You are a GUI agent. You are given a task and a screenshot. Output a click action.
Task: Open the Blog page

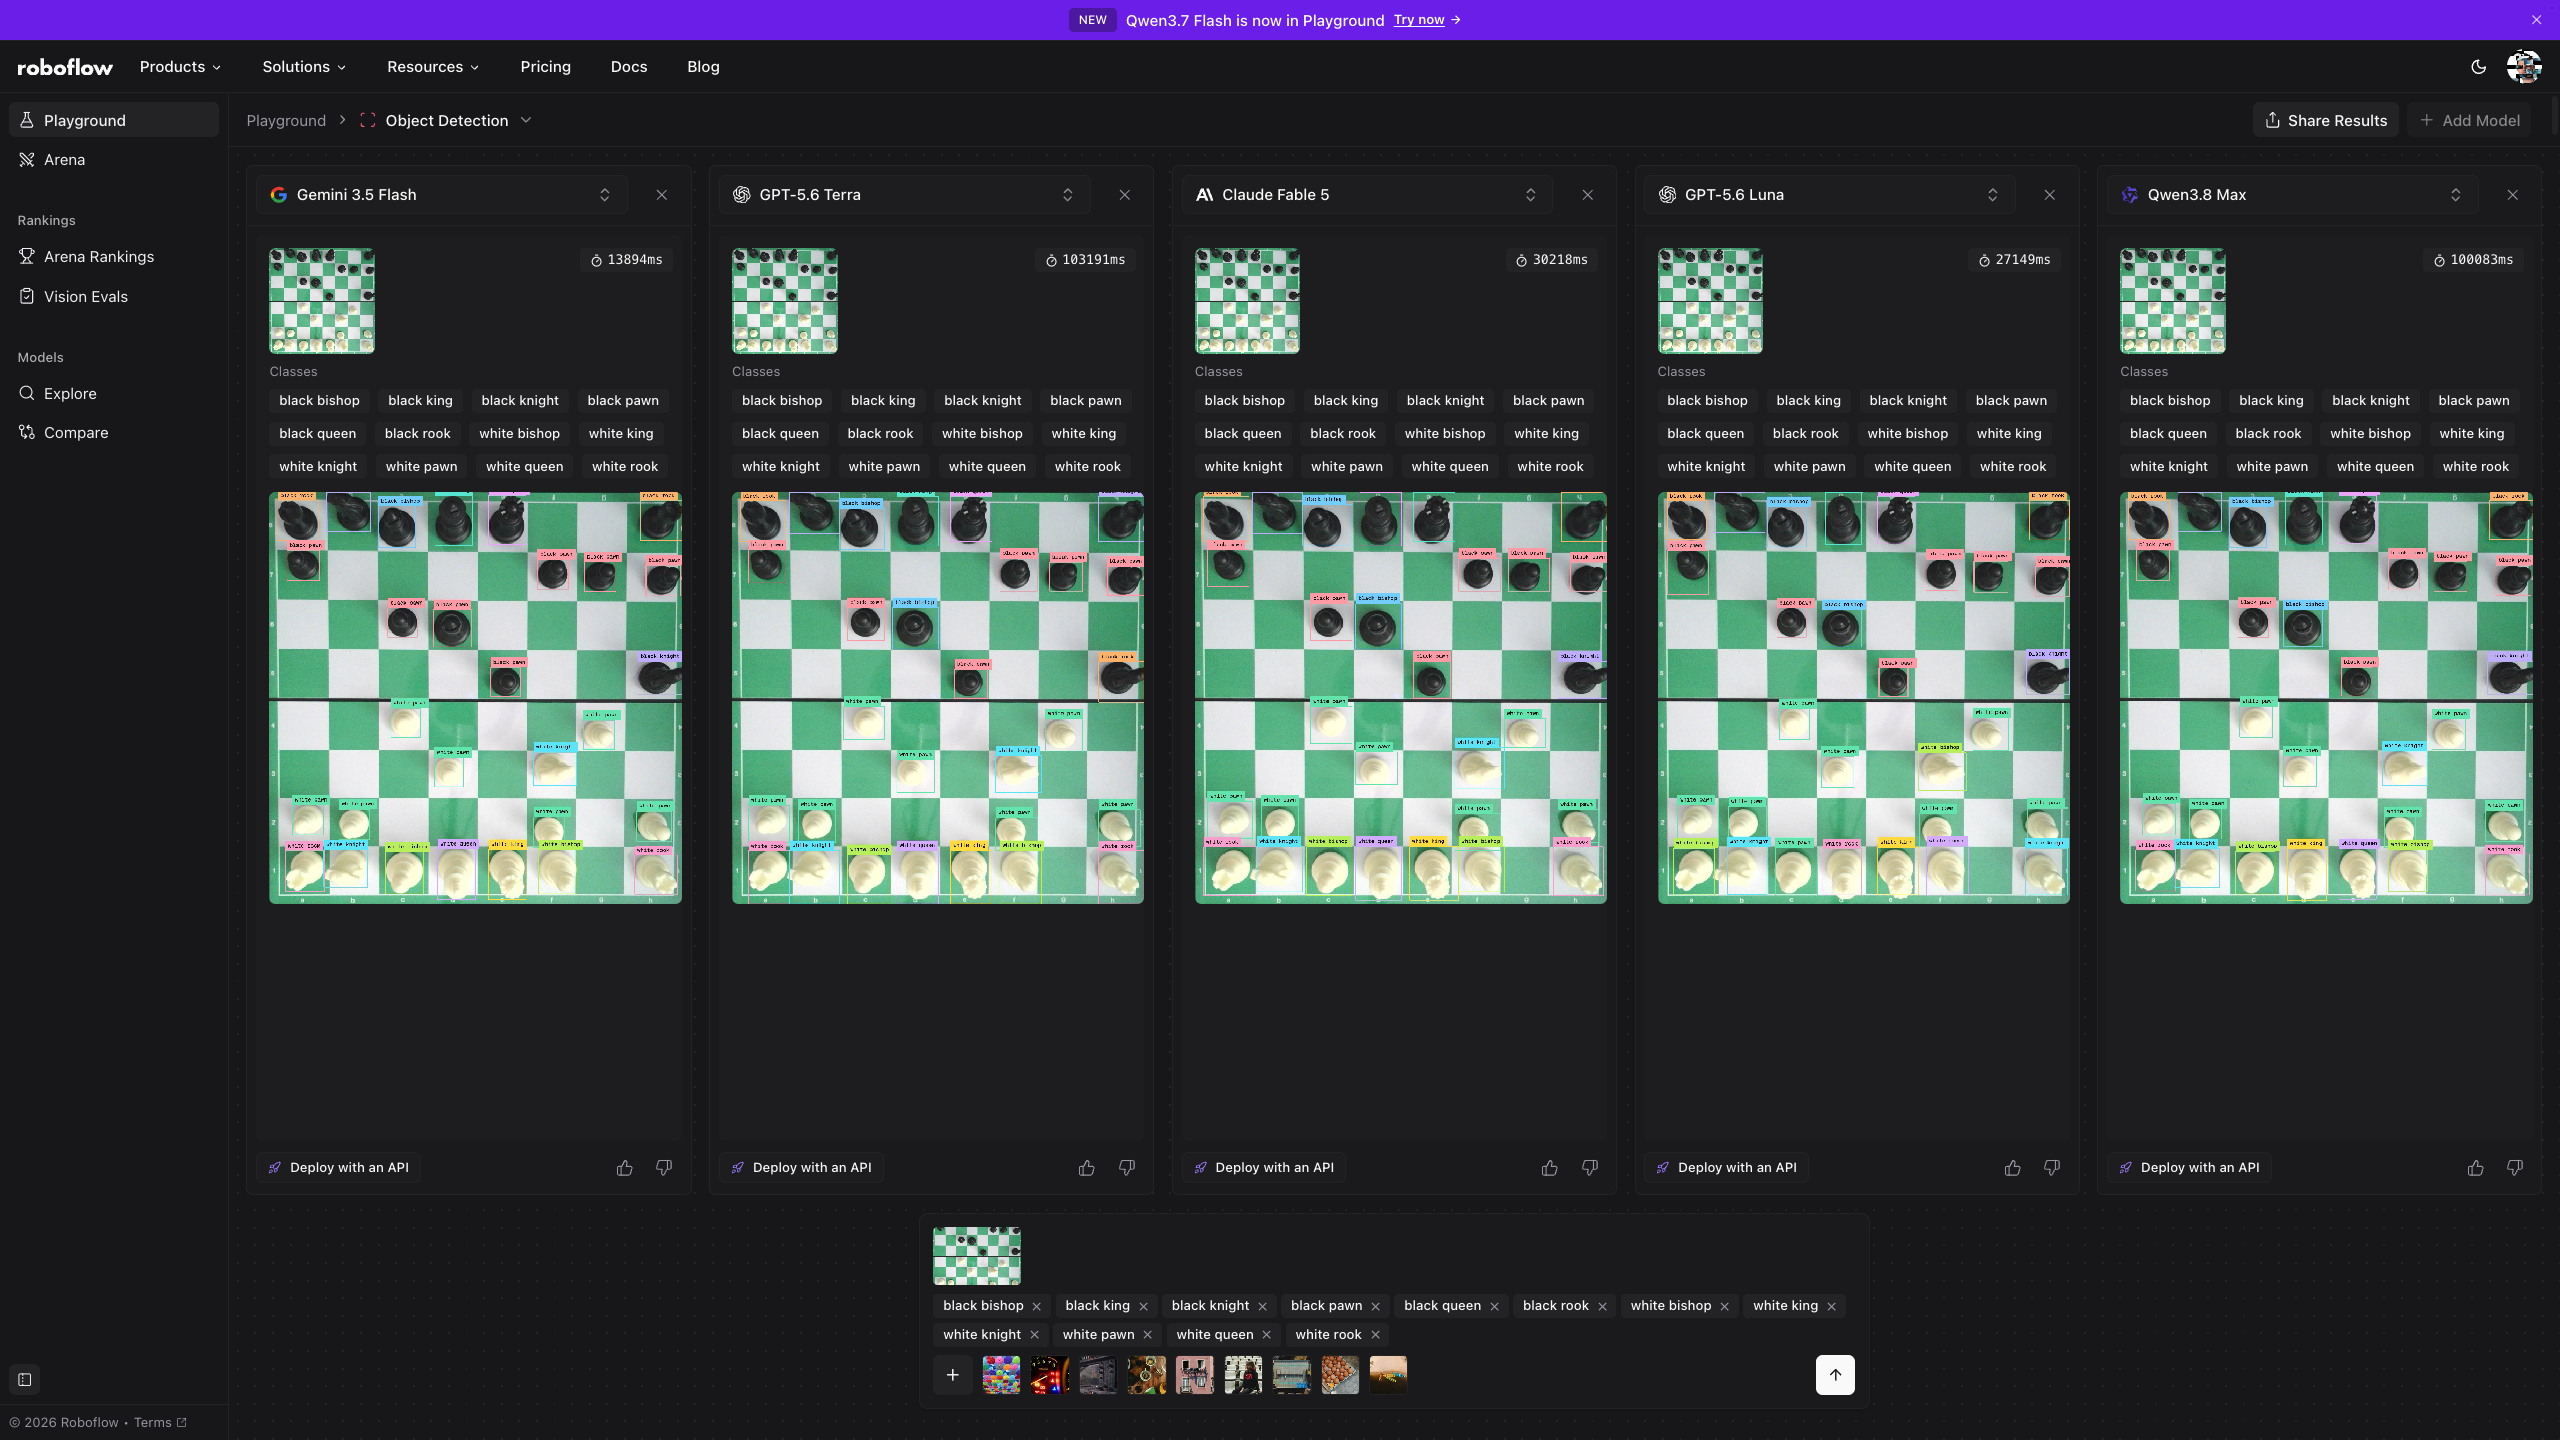tap(703, 67)
